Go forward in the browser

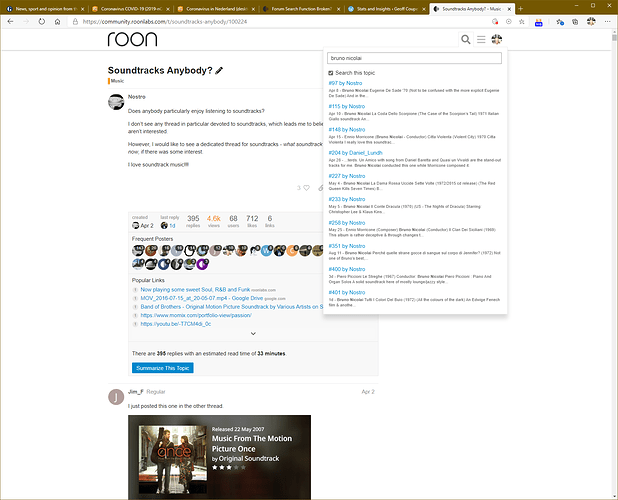[x=26, y=22]
